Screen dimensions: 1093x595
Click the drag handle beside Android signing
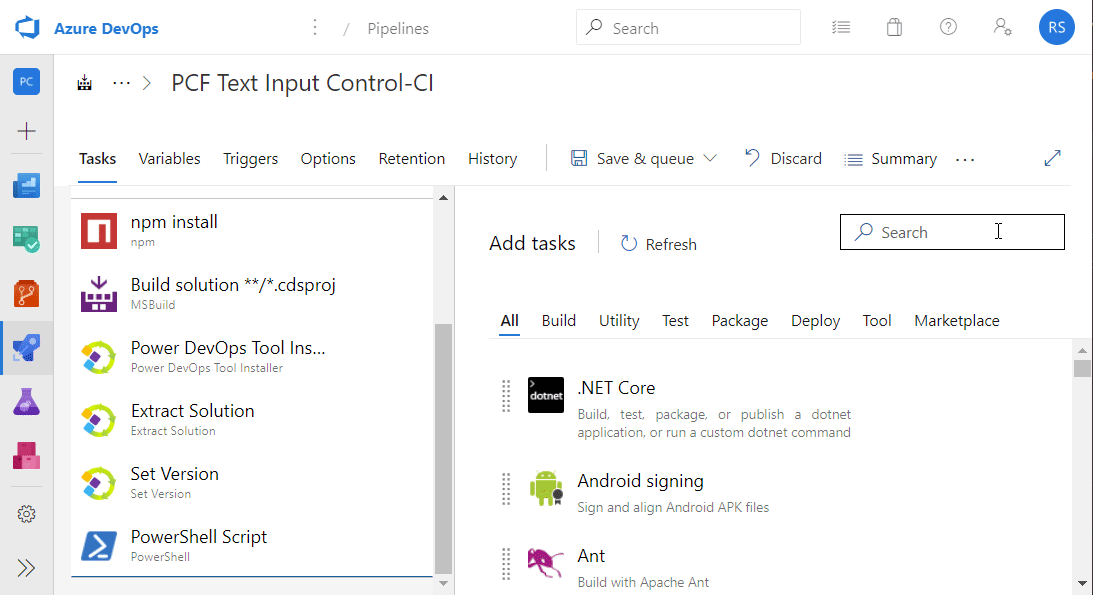pos(506,488)
